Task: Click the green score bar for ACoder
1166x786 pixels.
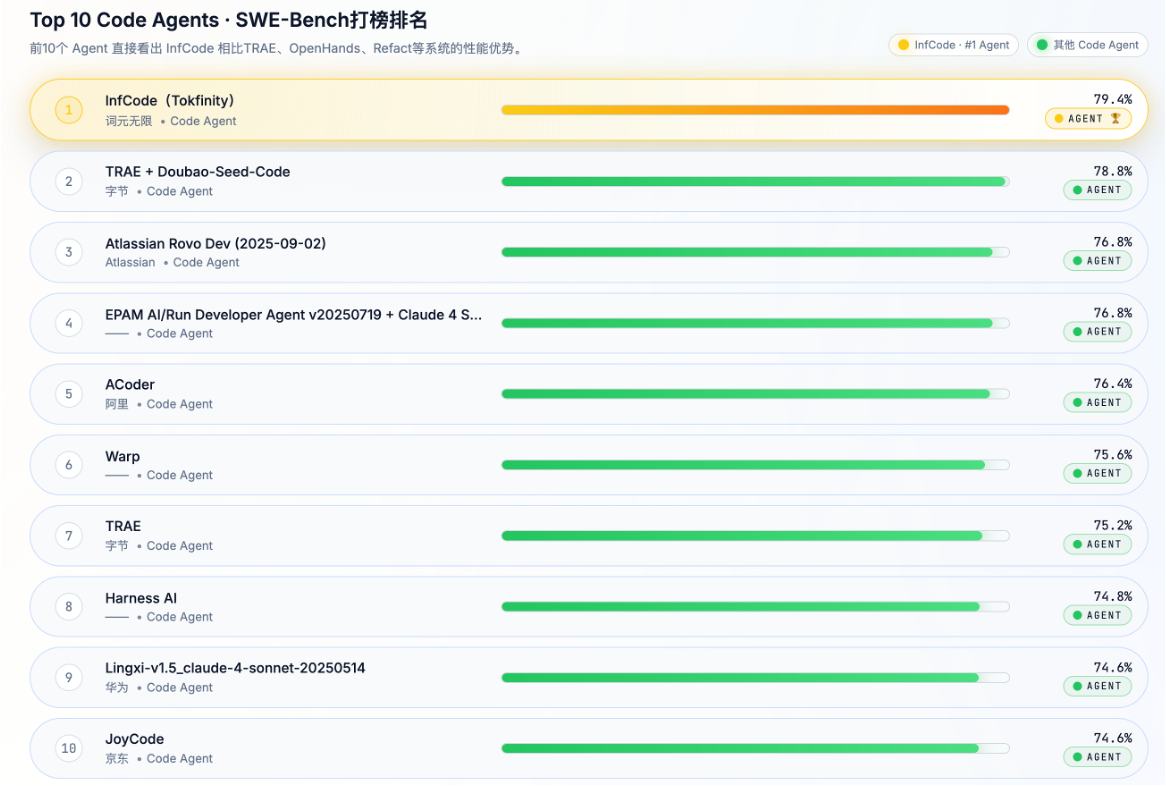Action: [x=745, y=394]
